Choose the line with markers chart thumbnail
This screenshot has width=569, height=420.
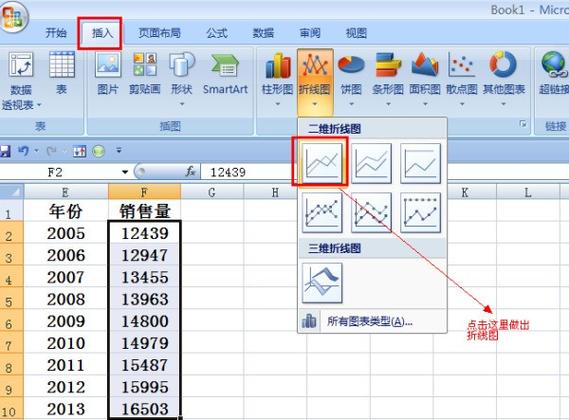[x=322, y=212]
